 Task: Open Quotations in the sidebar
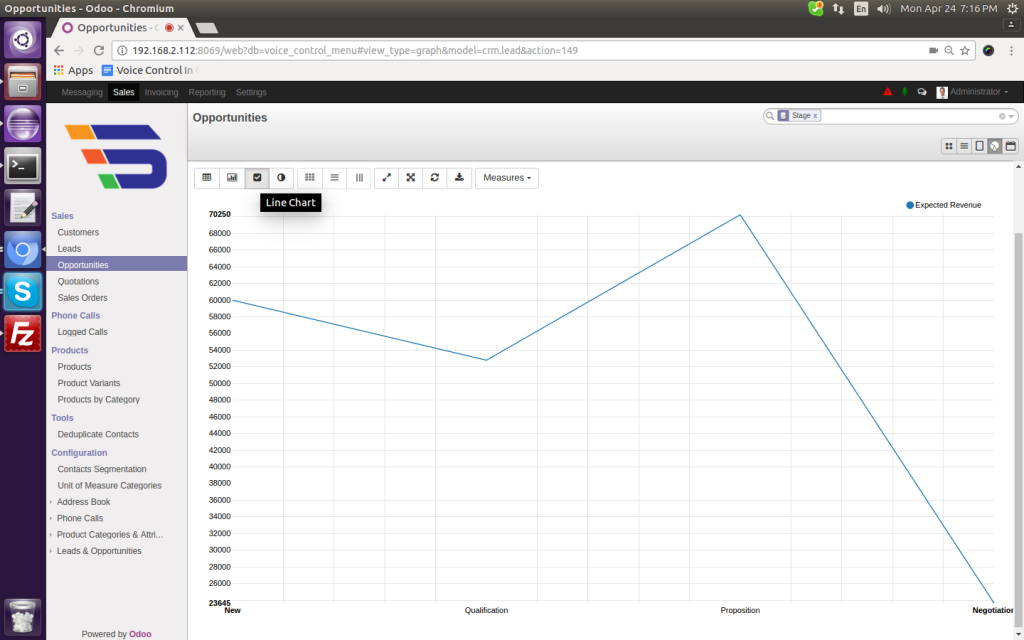point(78,282)
